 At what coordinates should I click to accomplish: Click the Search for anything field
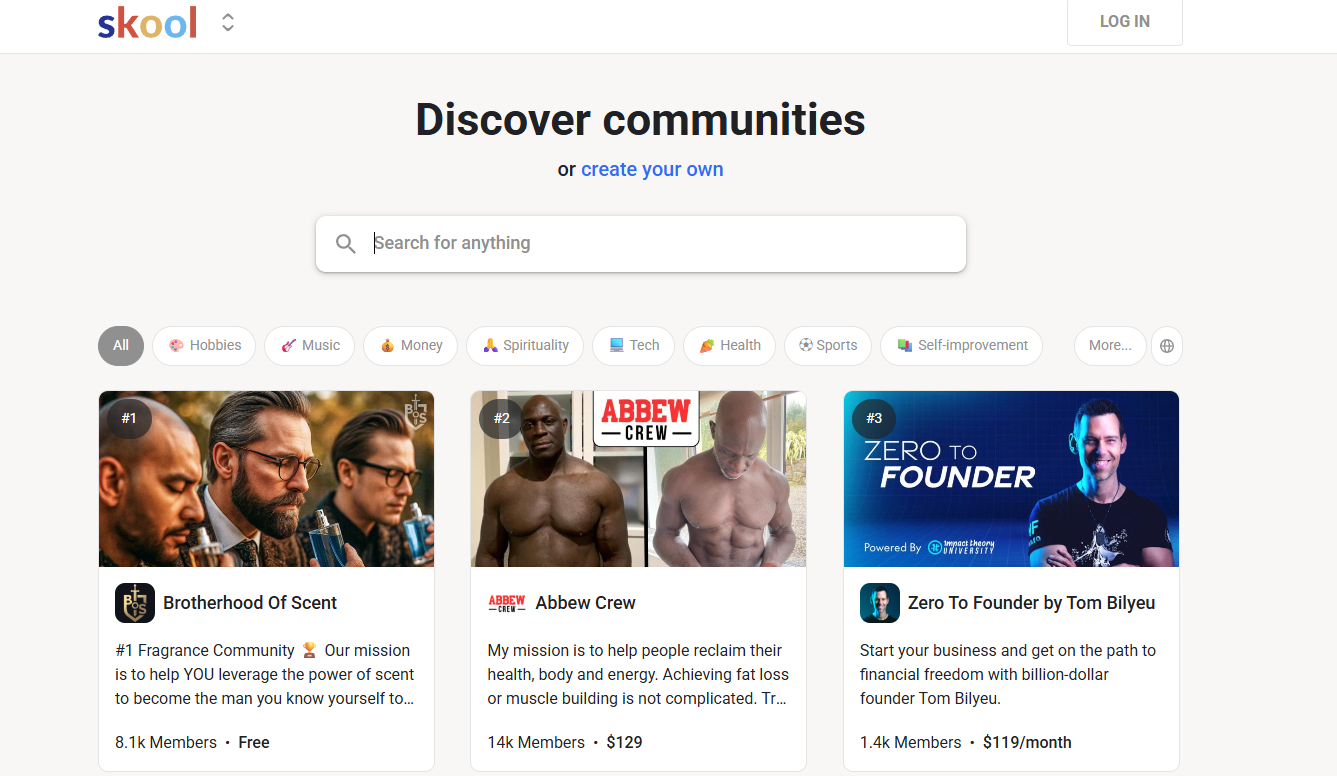[x=641, y=243]
